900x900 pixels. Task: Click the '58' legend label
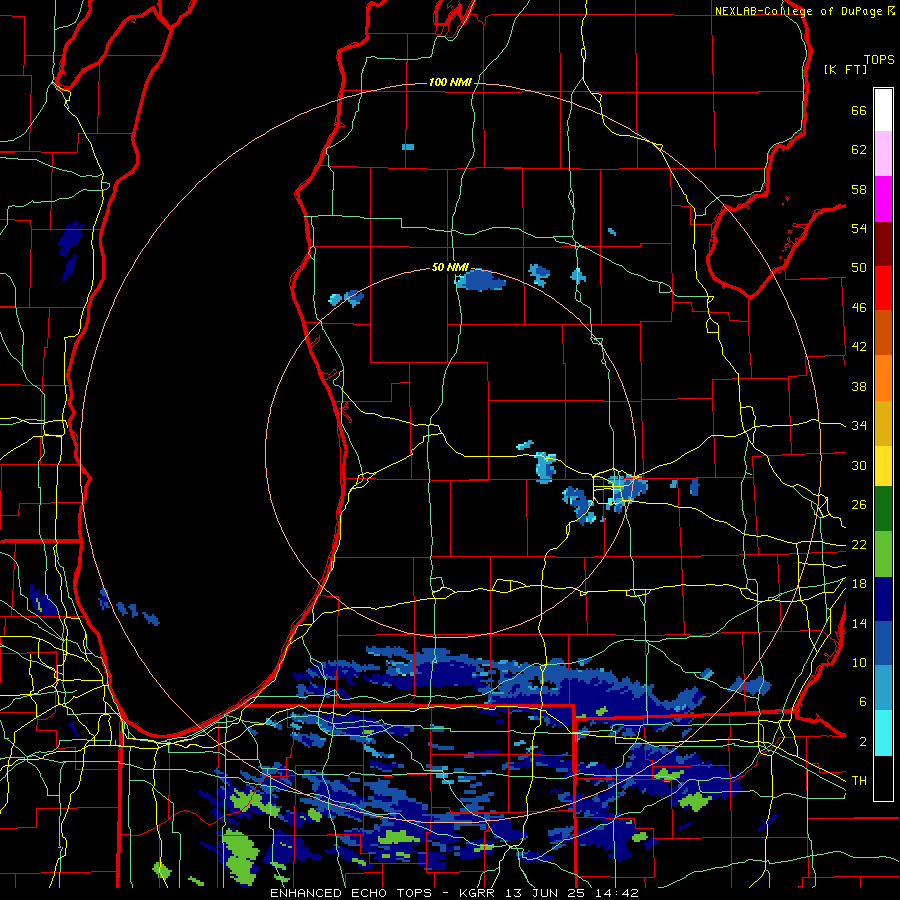[859, 189]
